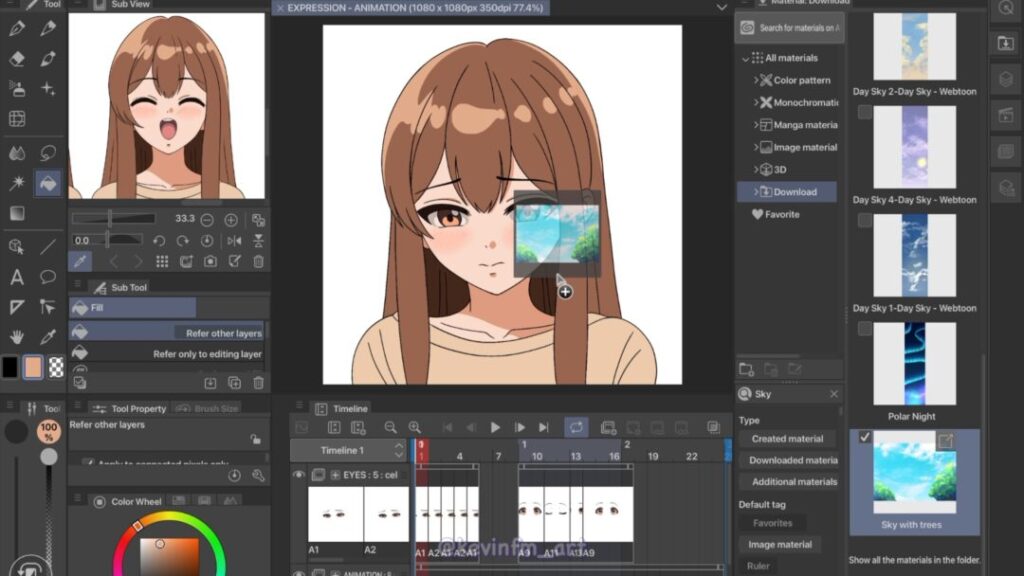Image resolution: width=1024 pixels, height=576 pixels.
Task: Pick the Lasso selection tool
Action: coord(47,153)
